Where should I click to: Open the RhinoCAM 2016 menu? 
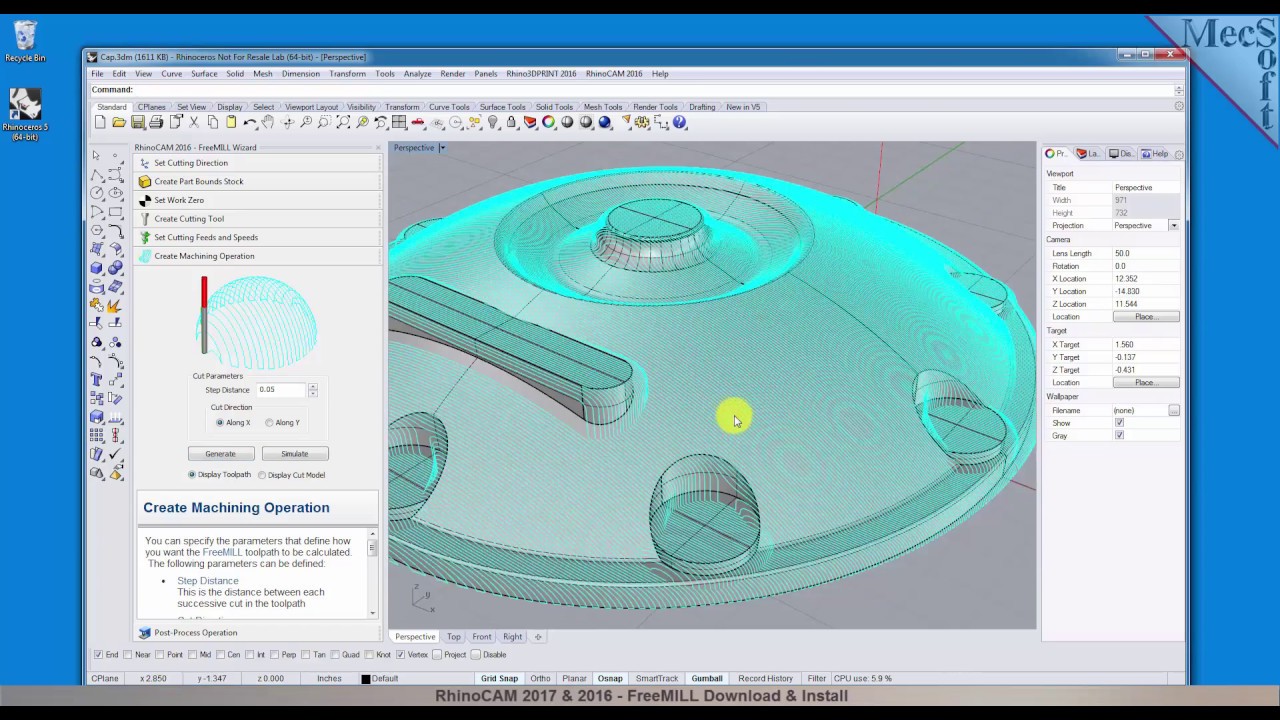(x=614, y=74)
